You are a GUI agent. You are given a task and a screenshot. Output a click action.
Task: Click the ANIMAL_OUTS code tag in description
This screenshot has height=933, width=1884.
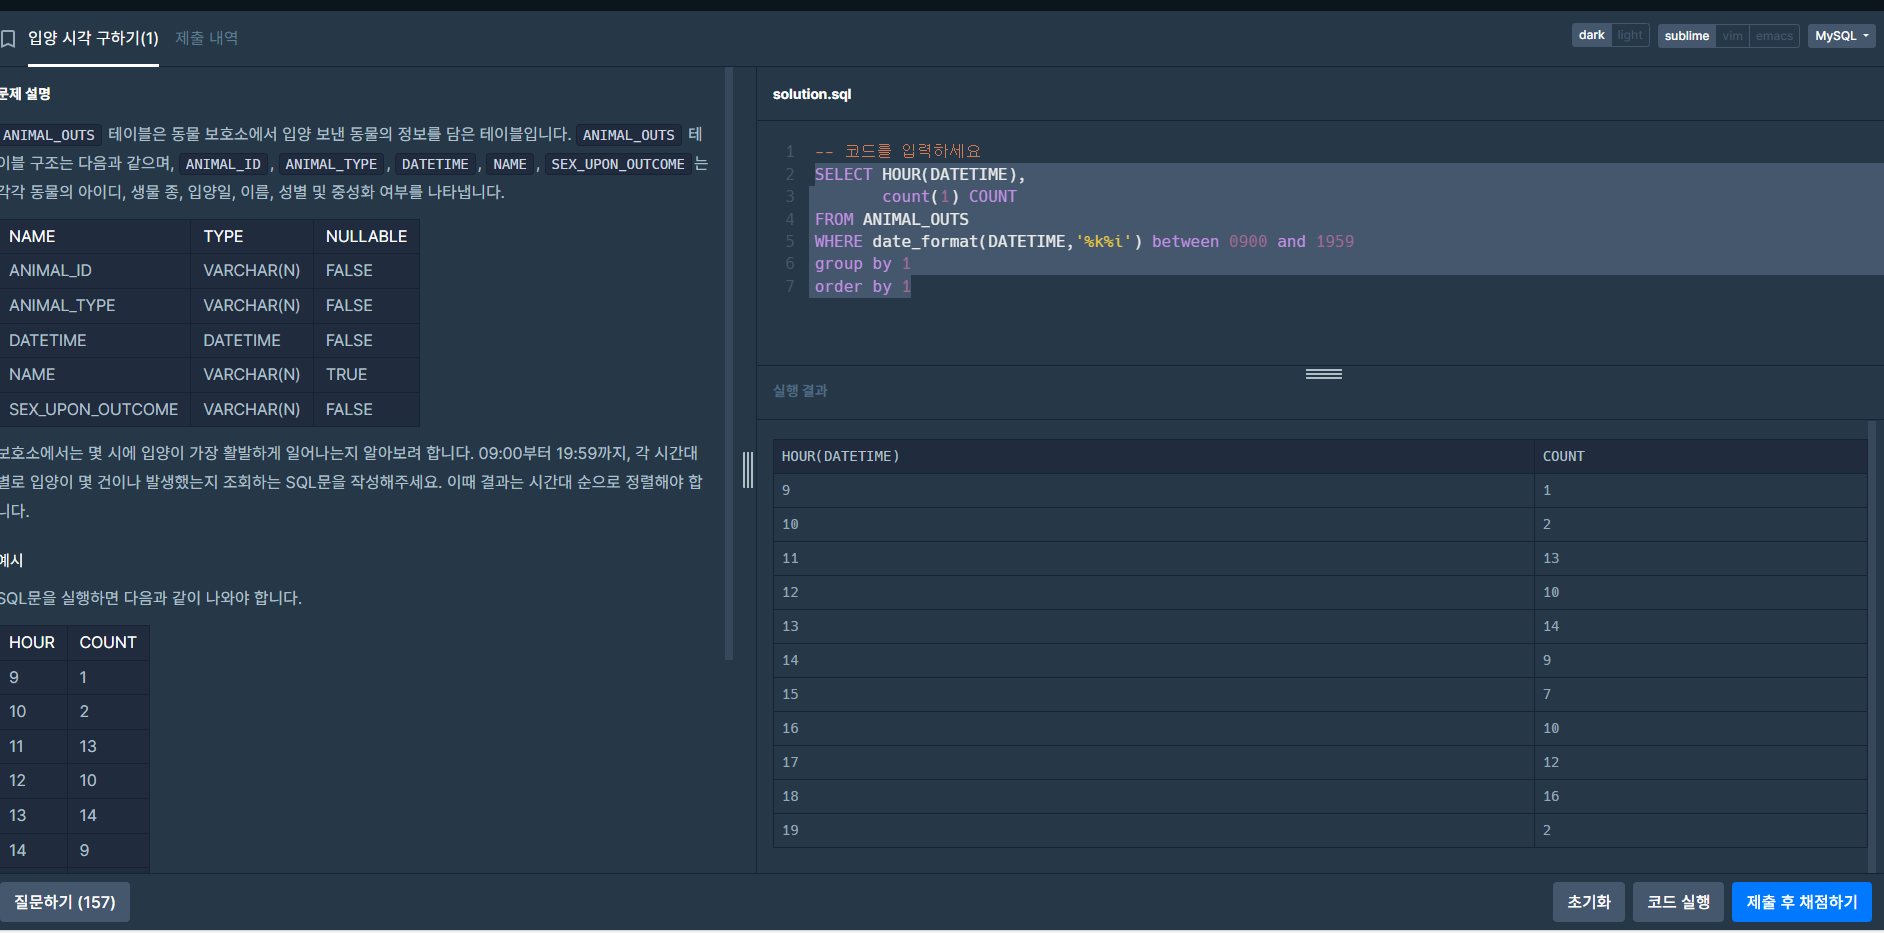[49, 135]
